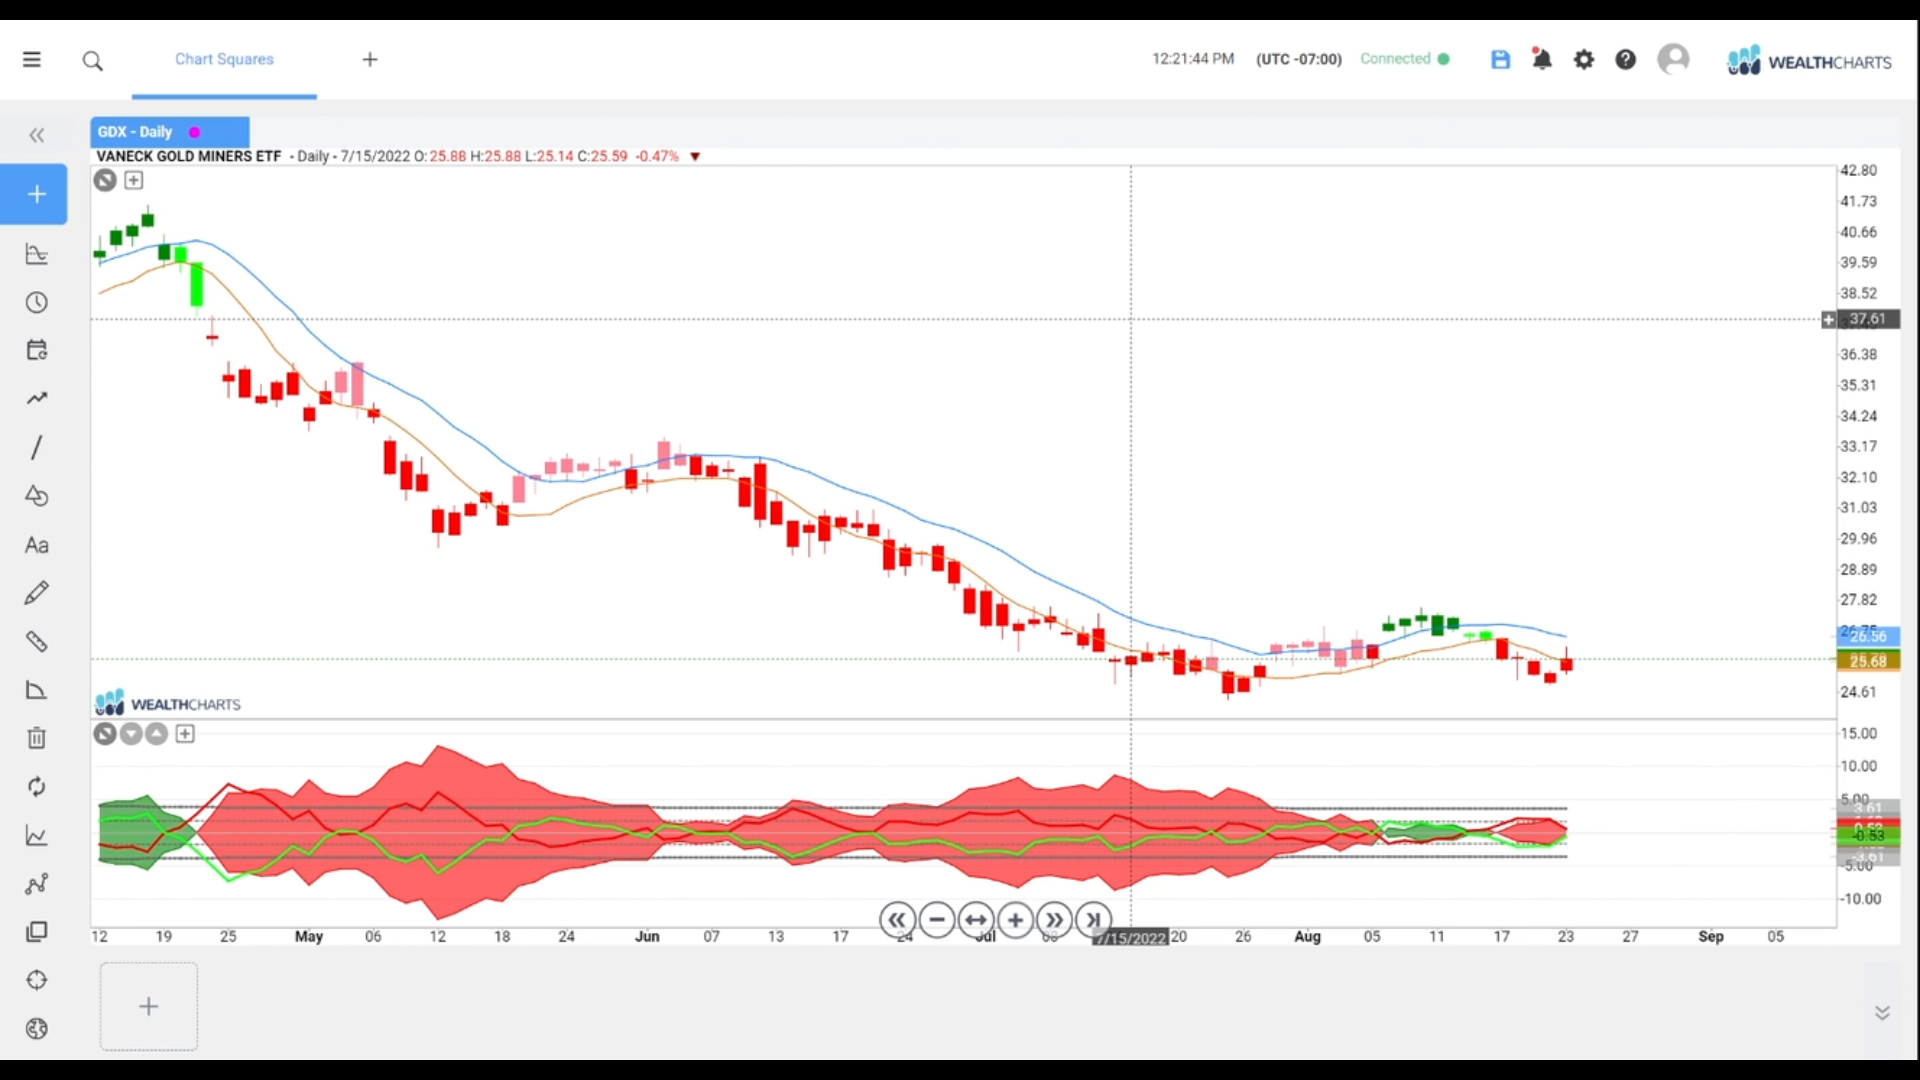This screenshot has width=1920, height=1080.
Task: Click the blue 26.56 price tag
Action: coord(1867,637)
